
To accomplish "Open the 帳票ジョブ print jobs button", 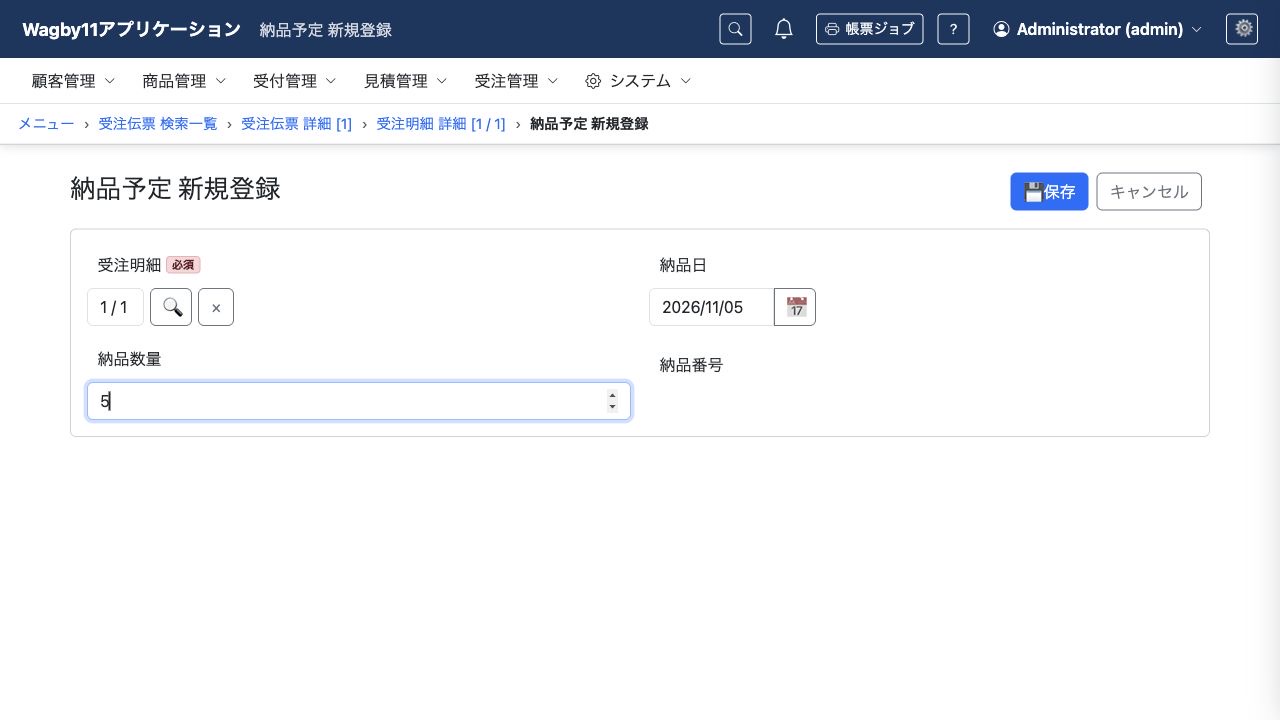I will click(869, 29).
